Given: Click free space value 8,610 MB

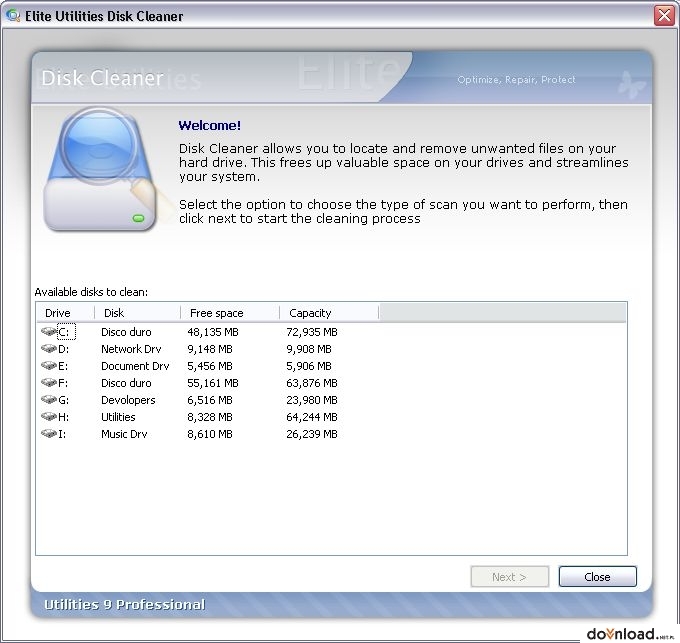Looking at the screenshot, I should (x=210, y=434).
